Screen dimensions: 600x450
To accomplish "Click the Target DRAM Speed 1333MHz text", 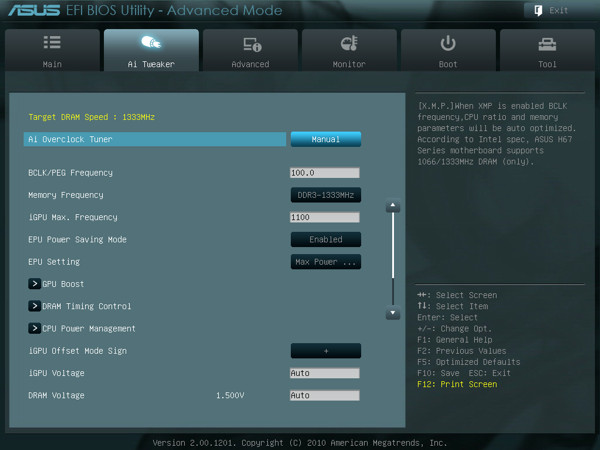I will pos(91,117).
